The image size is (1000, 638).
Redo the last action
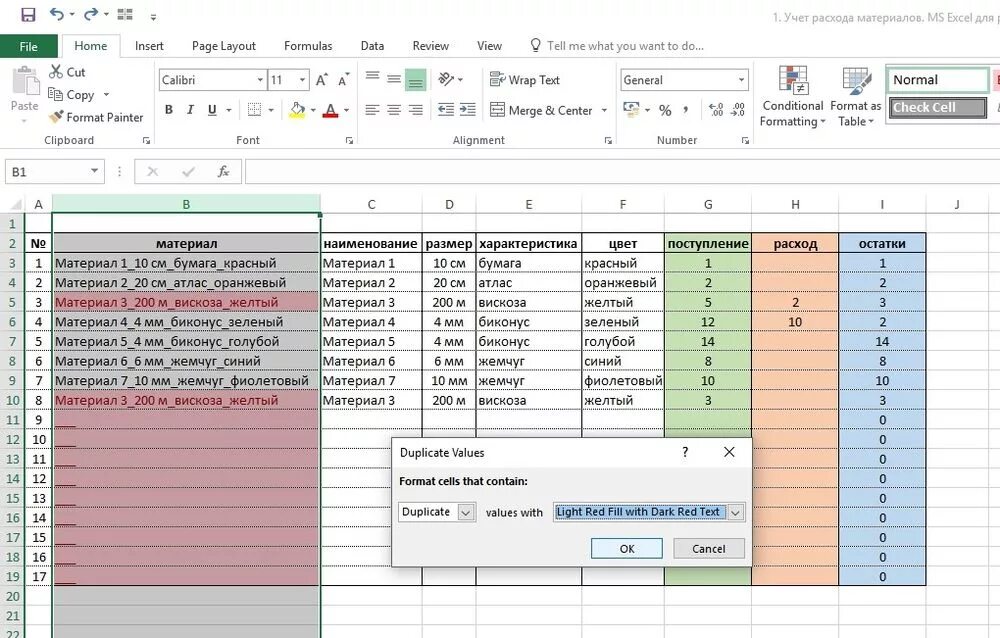coord(91,14)
